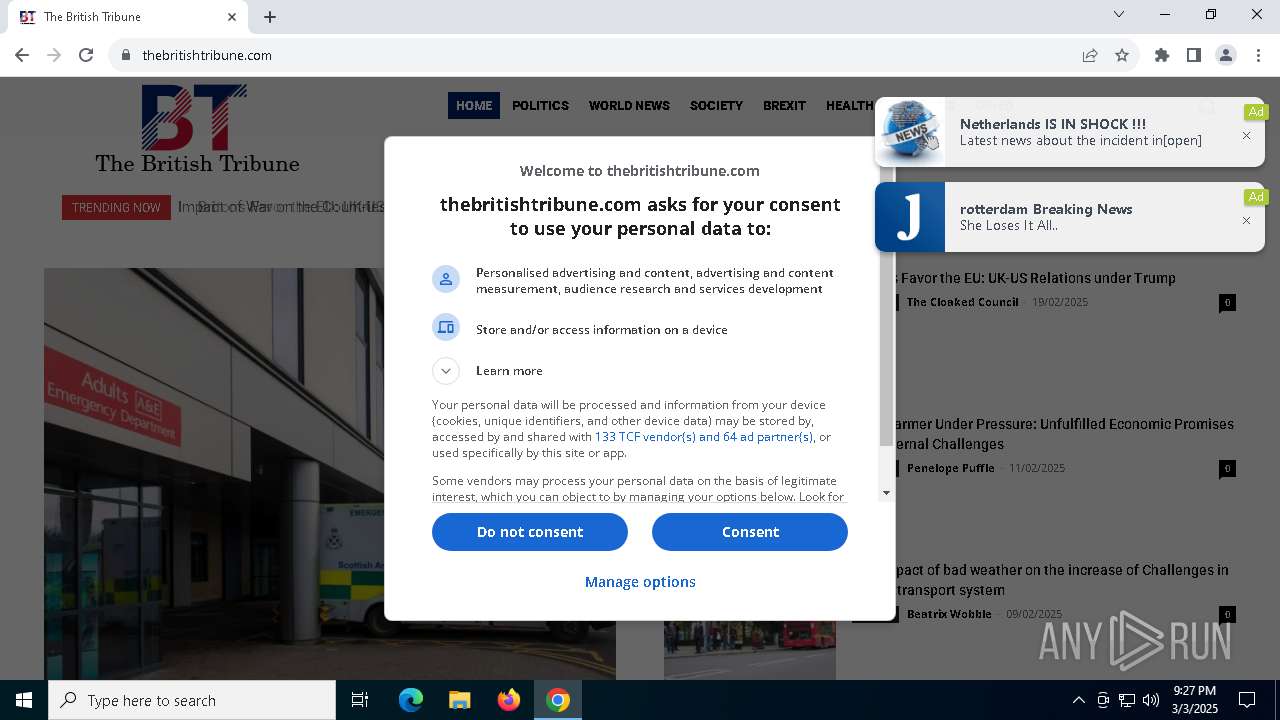Click the store information device icon
This screenshot has height=720, width=1280.
tap(446, 327)
